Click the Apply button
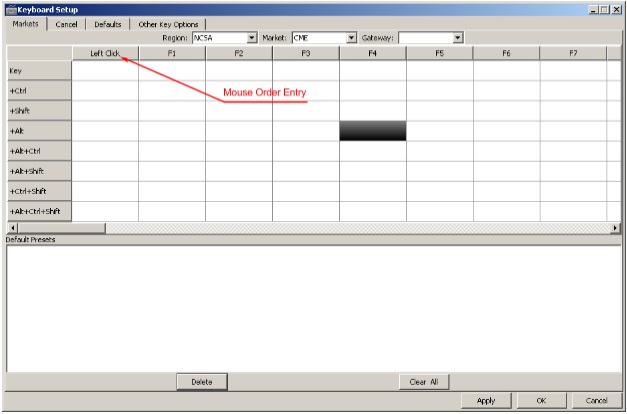 pos(486,400)
